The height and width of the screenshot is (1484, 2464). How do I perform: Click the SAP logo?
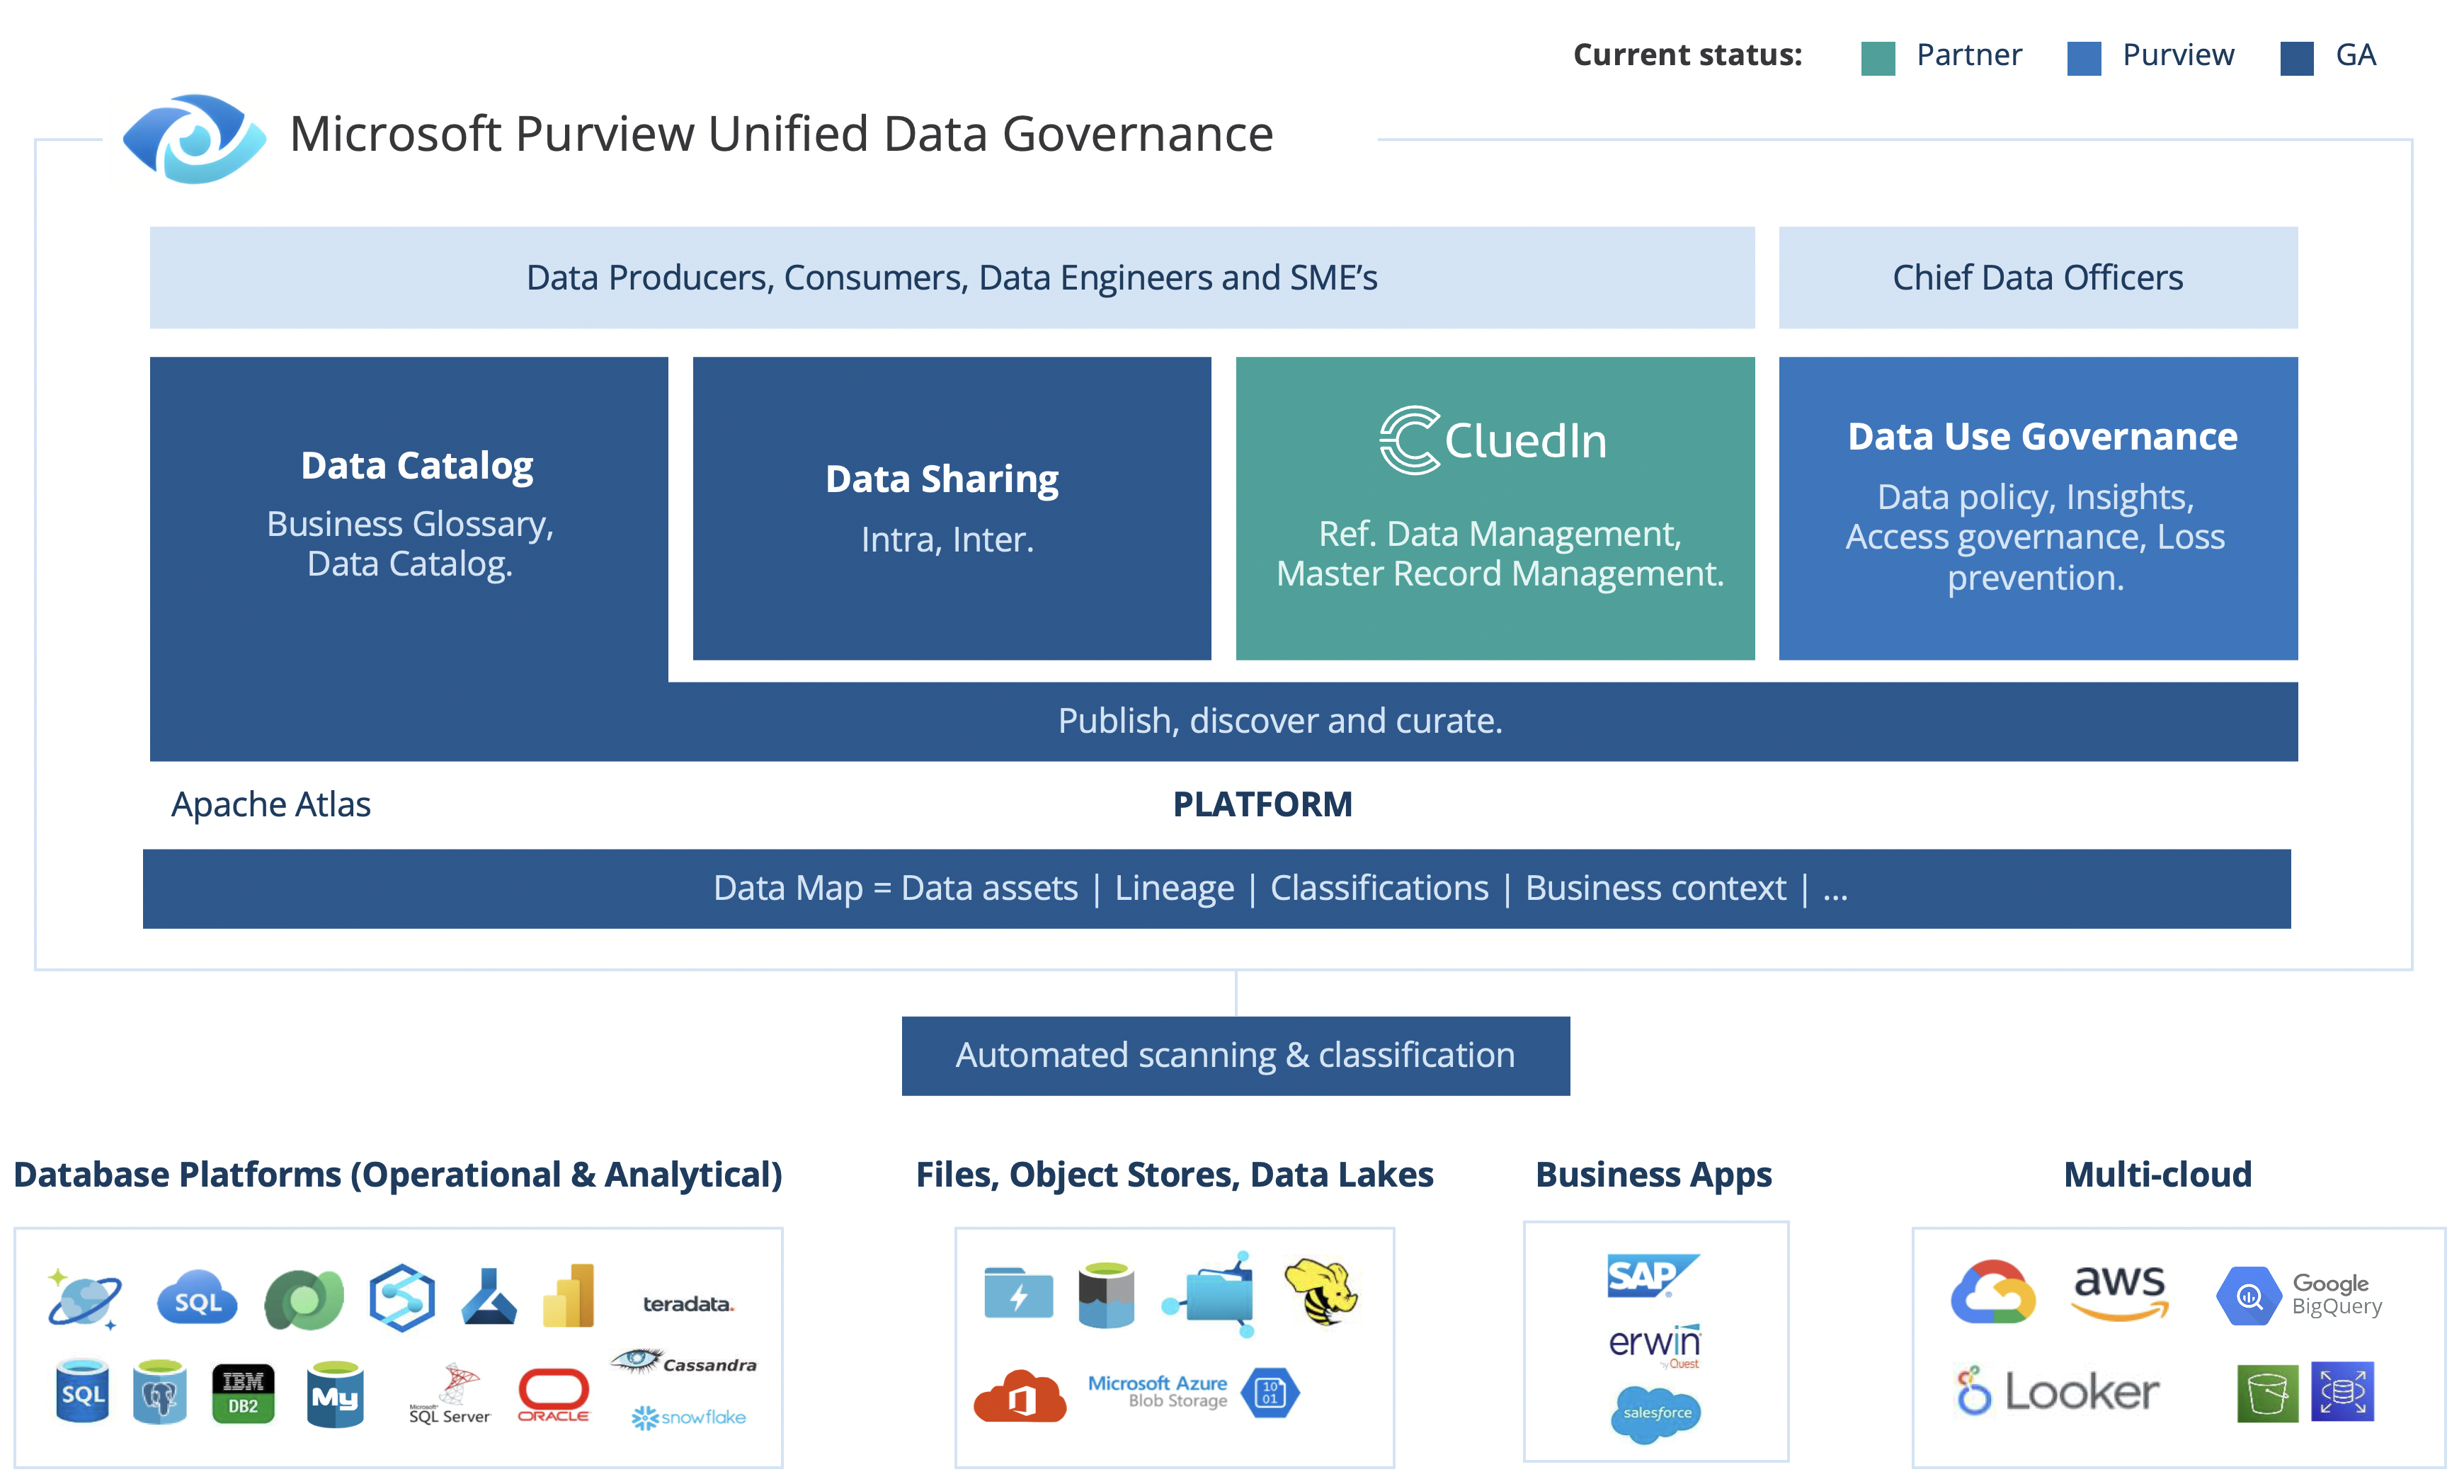click(x=1653, y=1276)
